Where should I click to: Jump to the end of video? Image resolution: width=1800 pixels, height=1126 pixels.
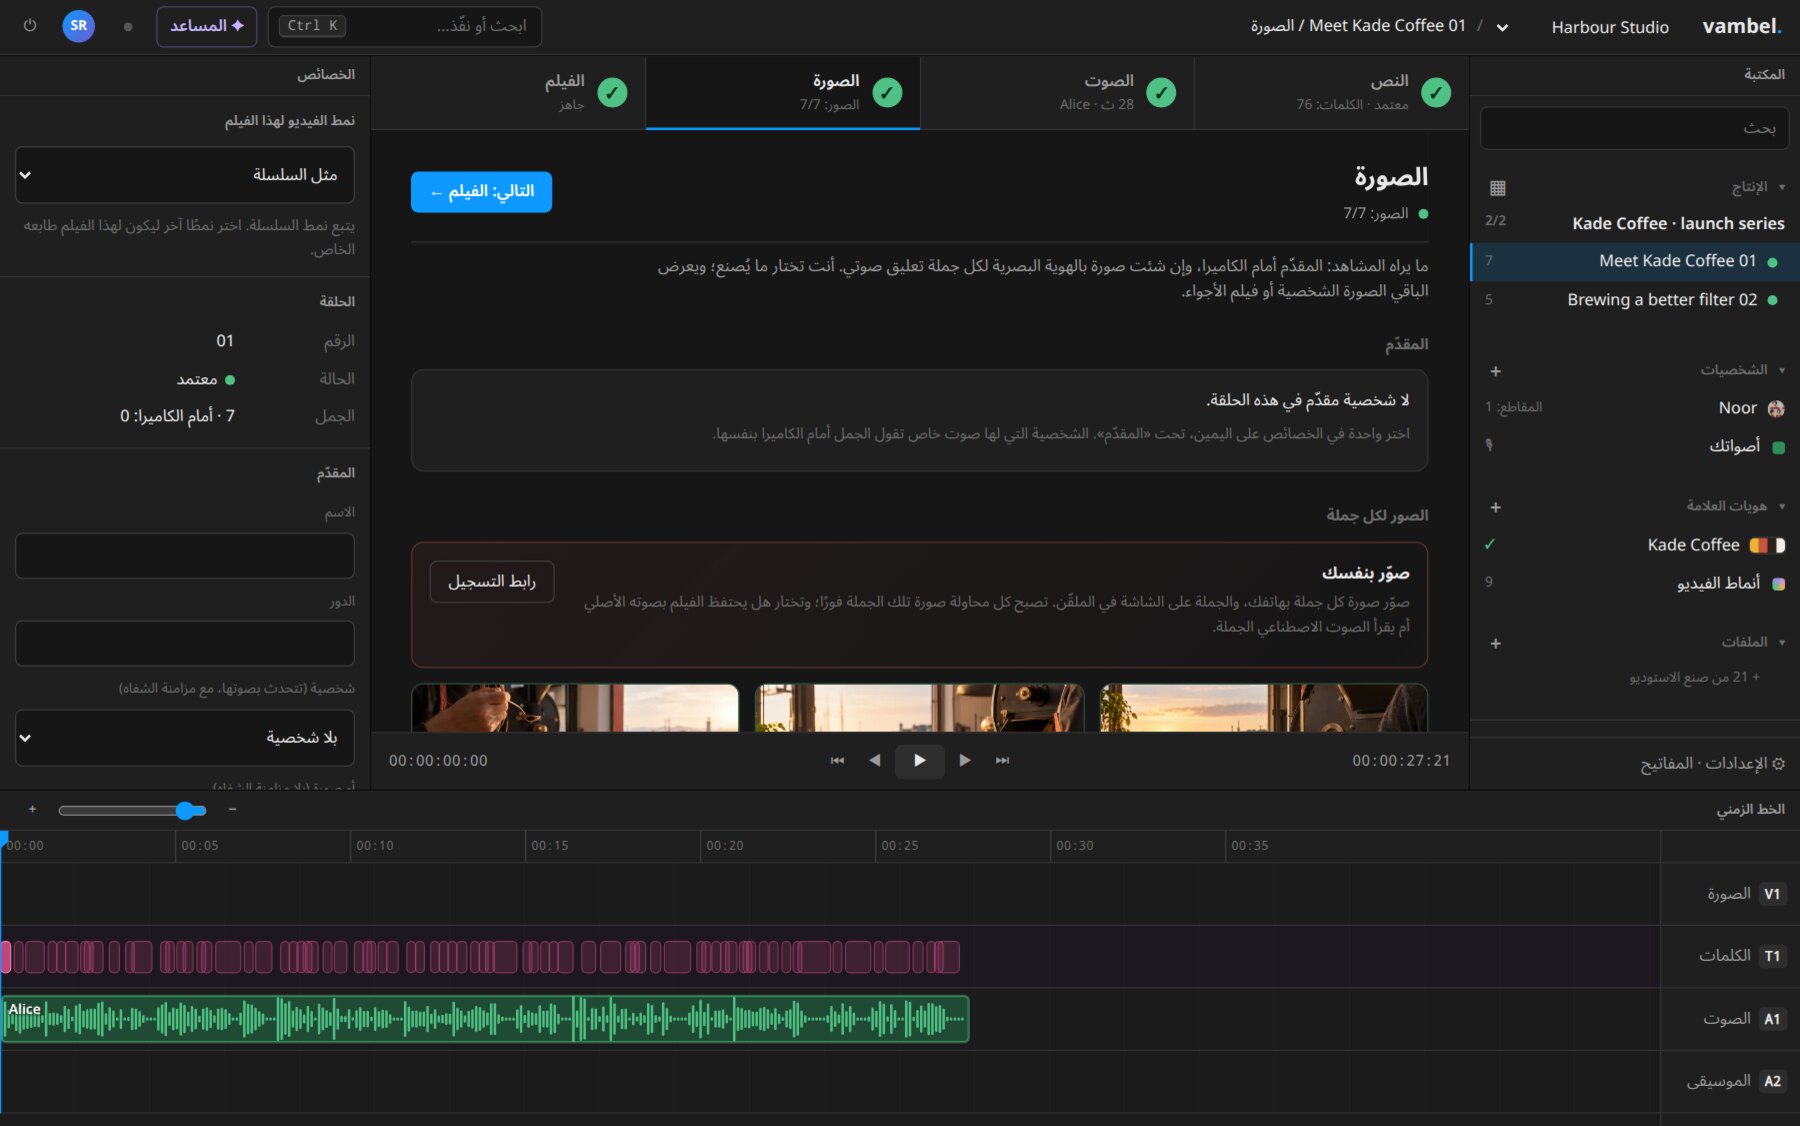1002,761
